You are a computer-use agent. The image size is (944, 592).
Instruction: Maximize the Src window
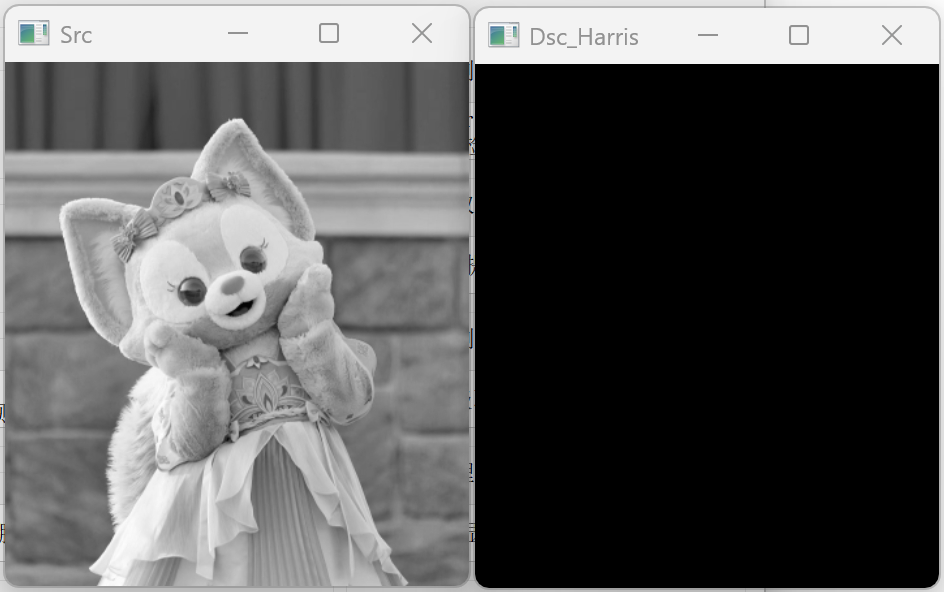329,33
